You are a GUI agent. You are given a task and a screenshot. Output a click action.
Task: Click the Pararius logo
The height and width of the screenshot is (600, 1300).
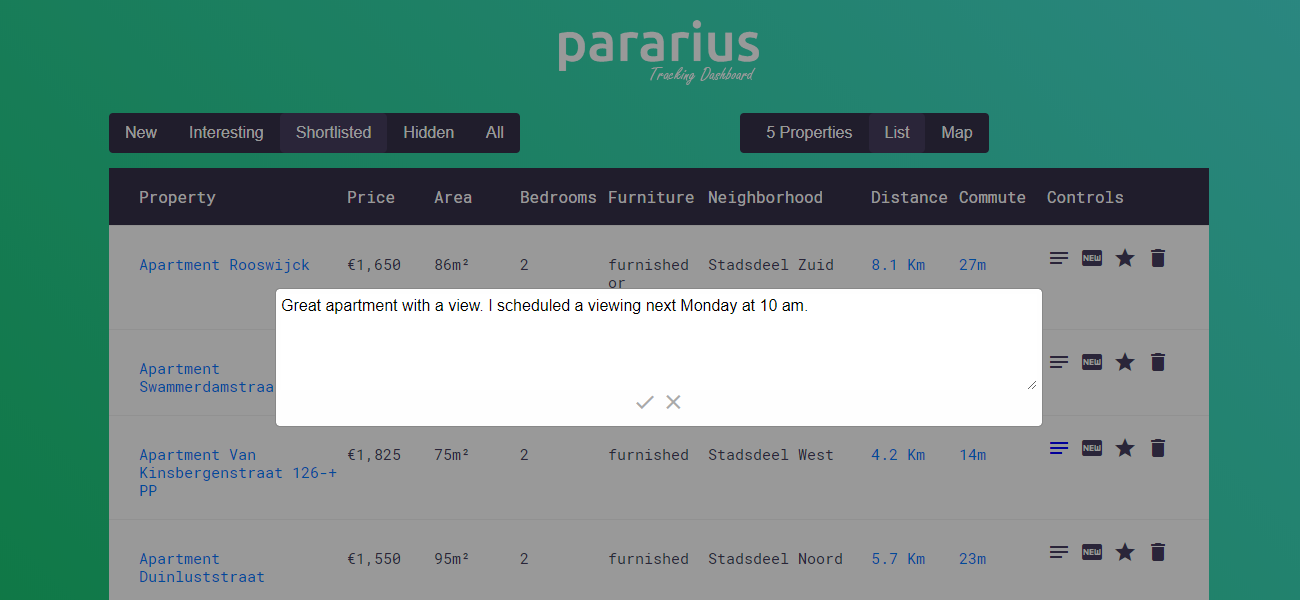pyautogui.click(x=659, y=51)
